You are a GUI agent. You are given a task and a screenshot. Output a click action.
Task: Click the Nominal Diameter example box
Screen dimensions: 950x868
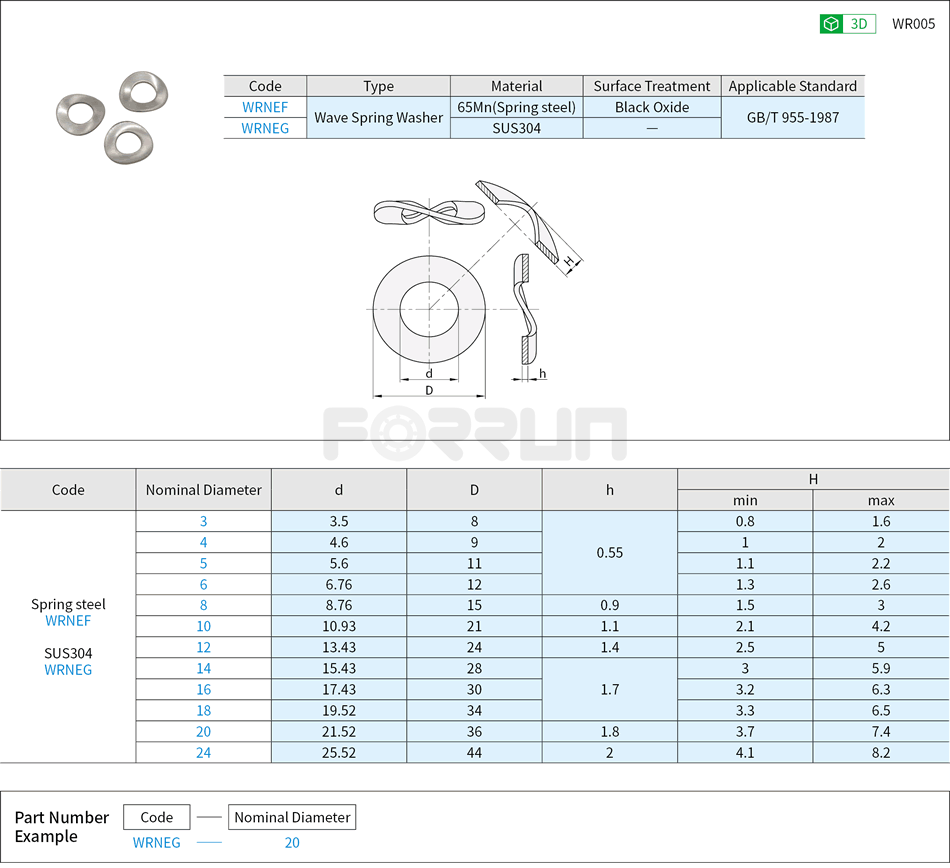pyautogui.click(x=292, y=817)
